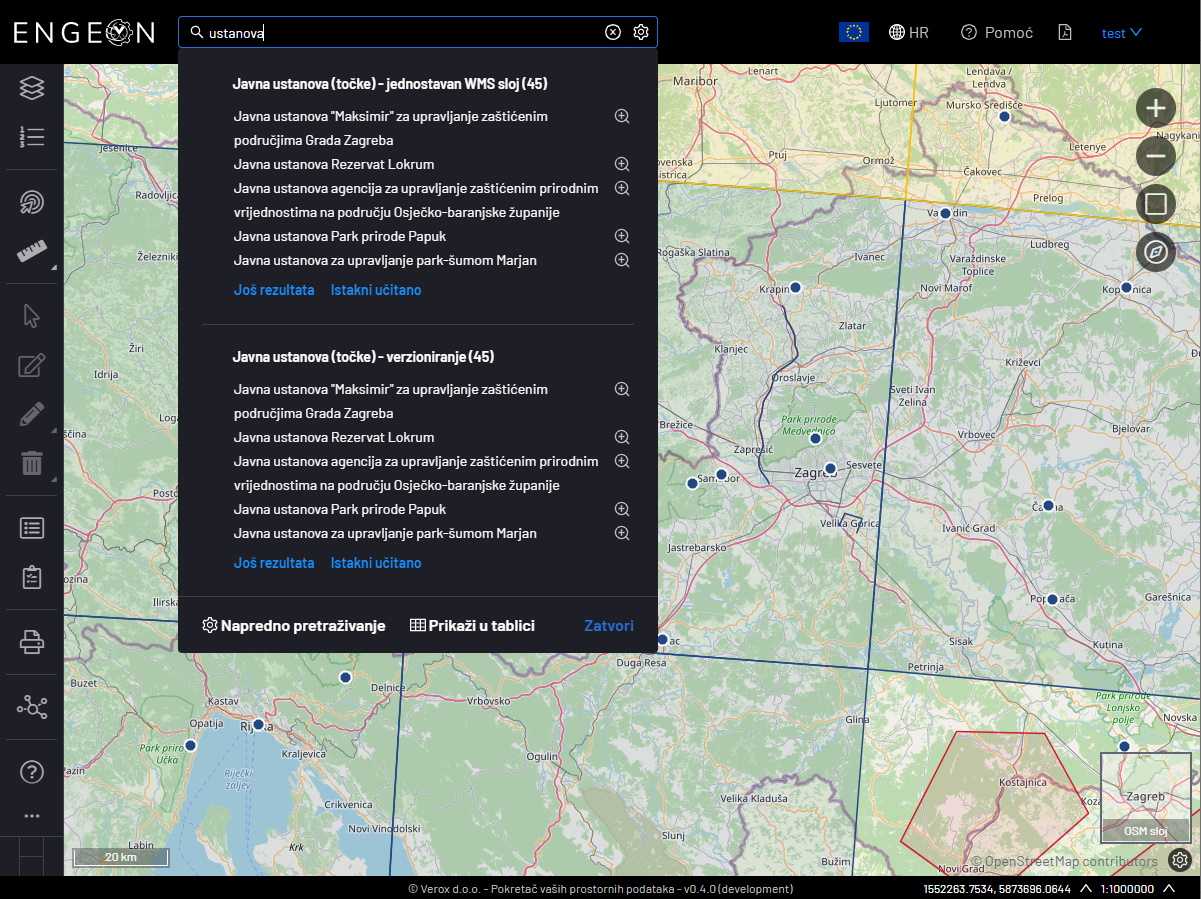The image size is (1201, 899).
Task: Close the search results with Zatvori
Action: pyautogui.click(x=609, y=625)
